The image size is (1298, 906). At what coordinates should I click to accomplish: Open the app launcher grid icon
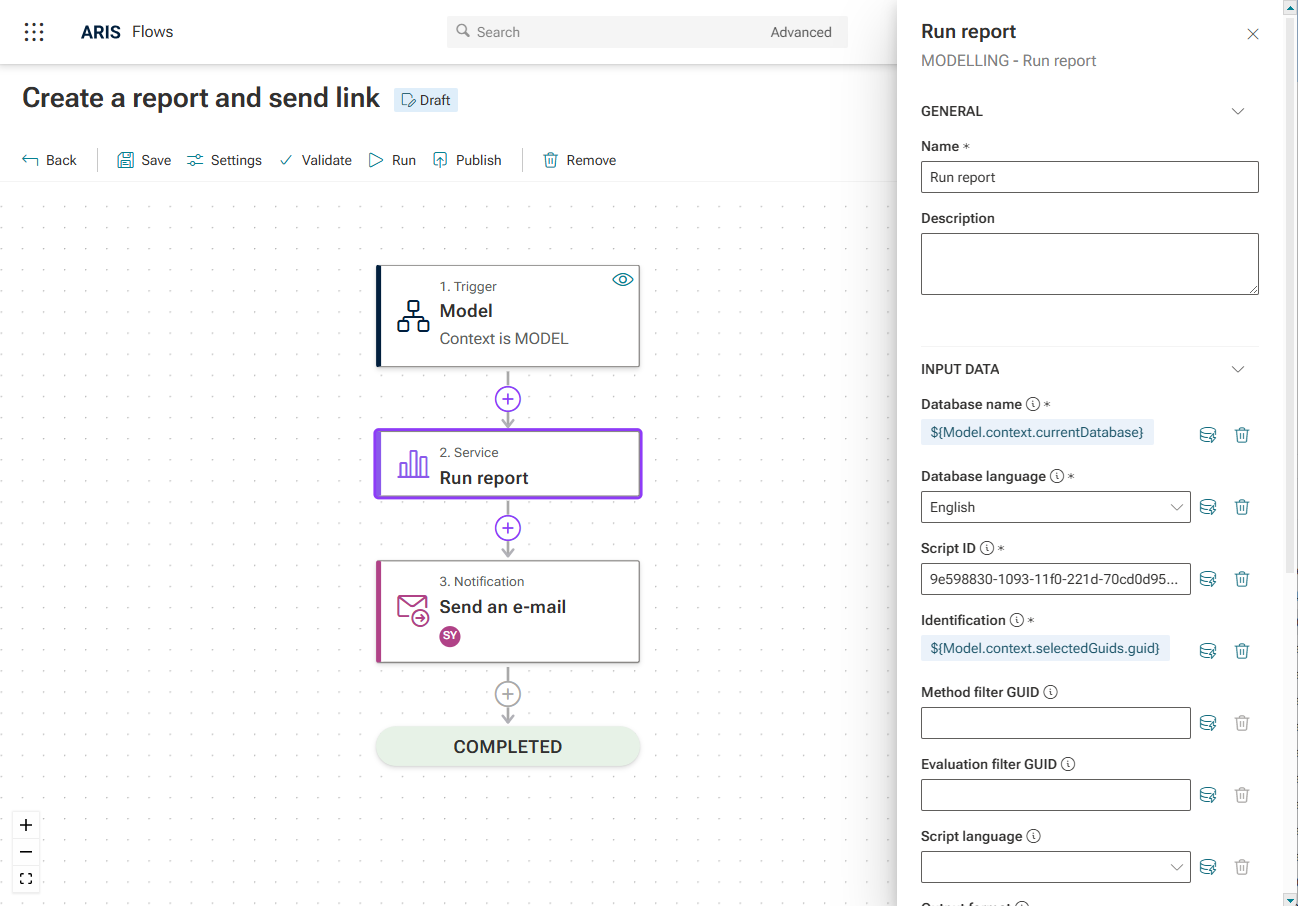pos(34,32)
